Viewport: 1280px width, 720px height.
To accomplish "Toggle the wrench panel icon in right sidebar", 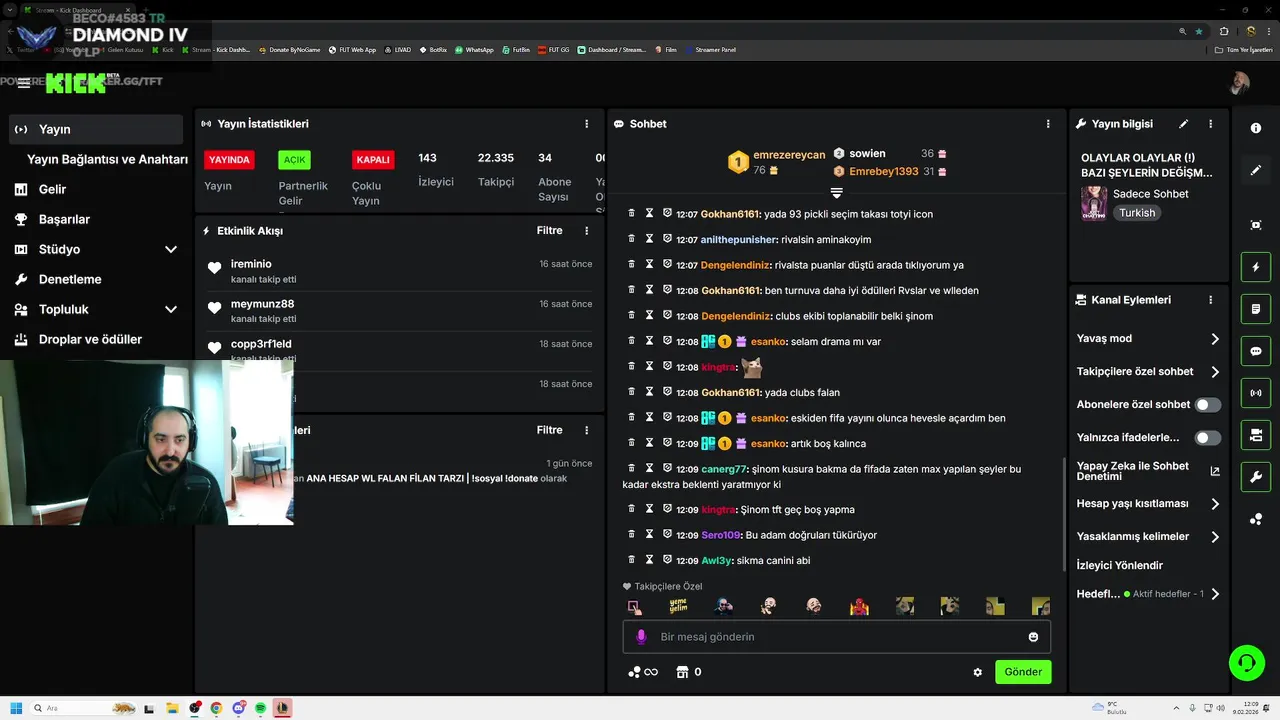I will [1256, 477].
